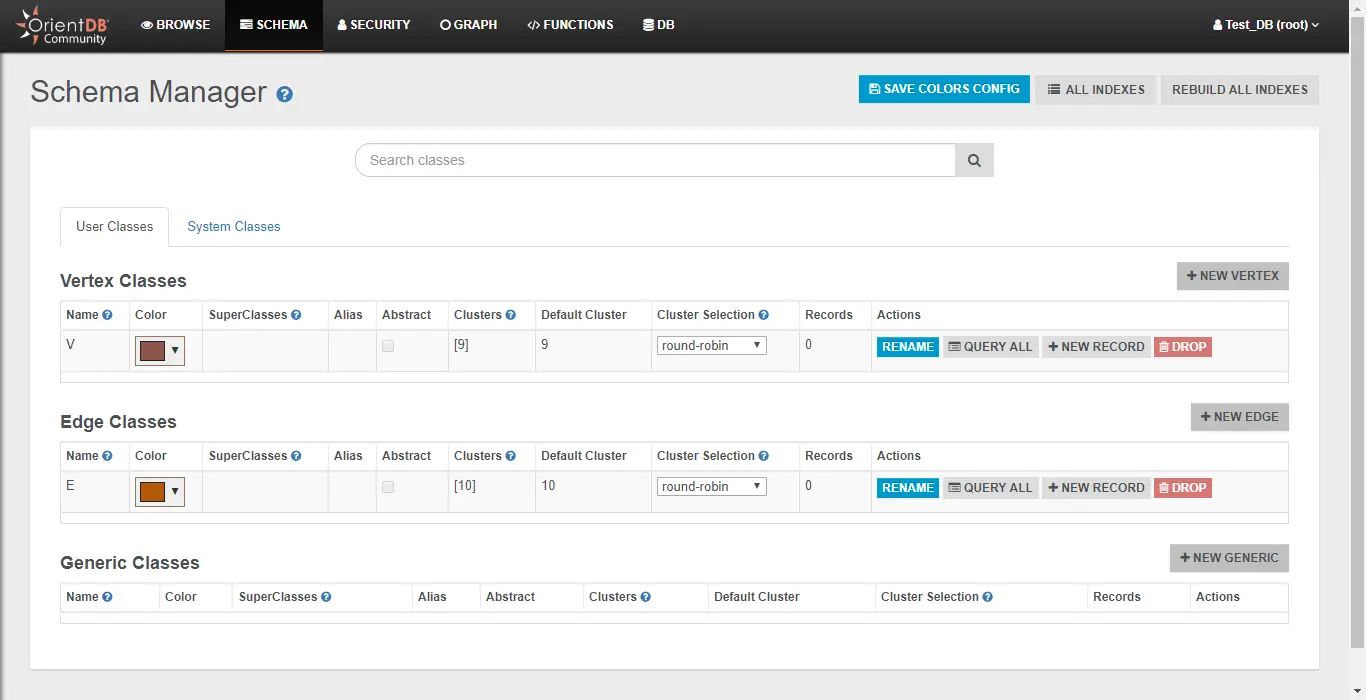This screenshot has width=1366, height=700.
Task: Drop the V vertex class
Action: 1183,347
